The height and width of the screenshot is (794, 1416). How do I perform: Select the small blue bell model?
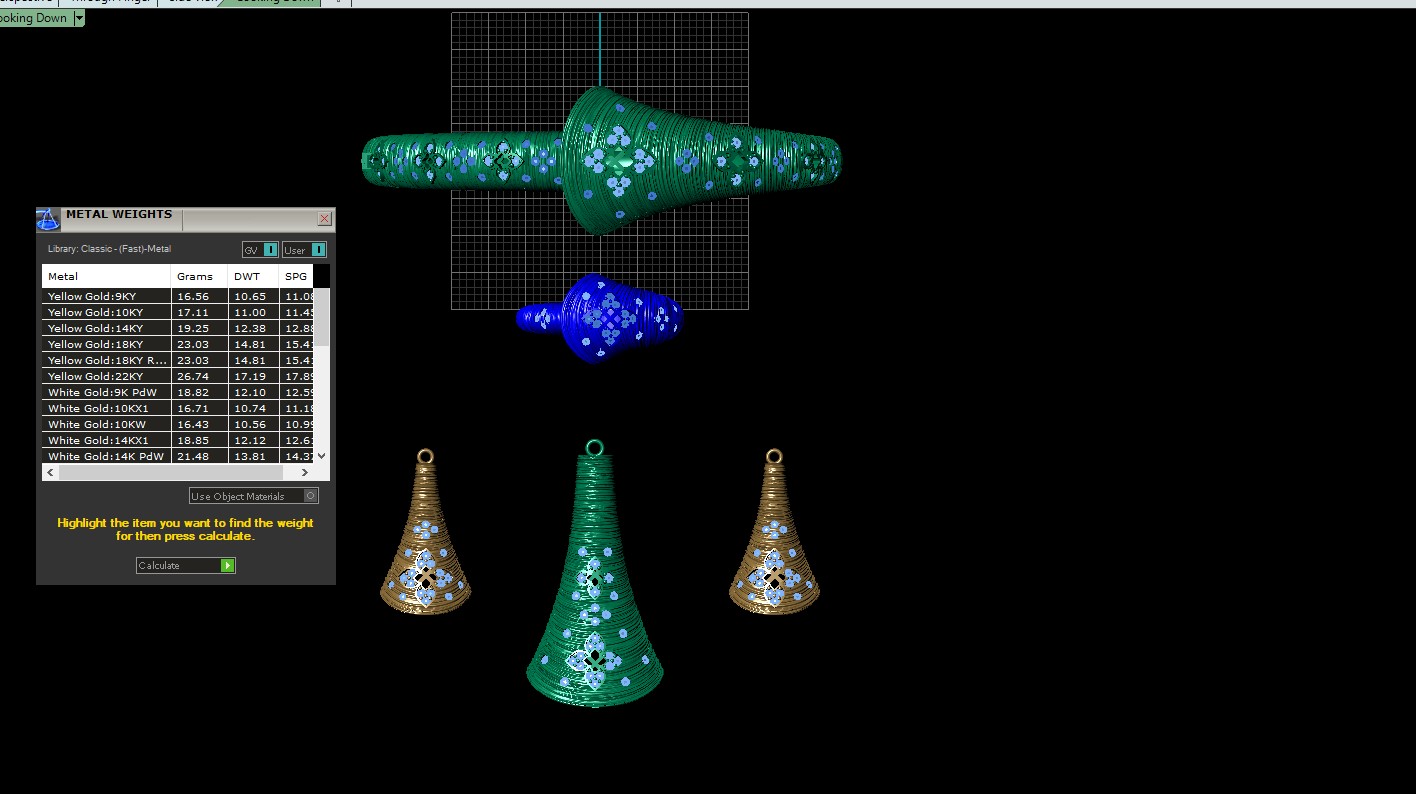click(x=600, y=318)
